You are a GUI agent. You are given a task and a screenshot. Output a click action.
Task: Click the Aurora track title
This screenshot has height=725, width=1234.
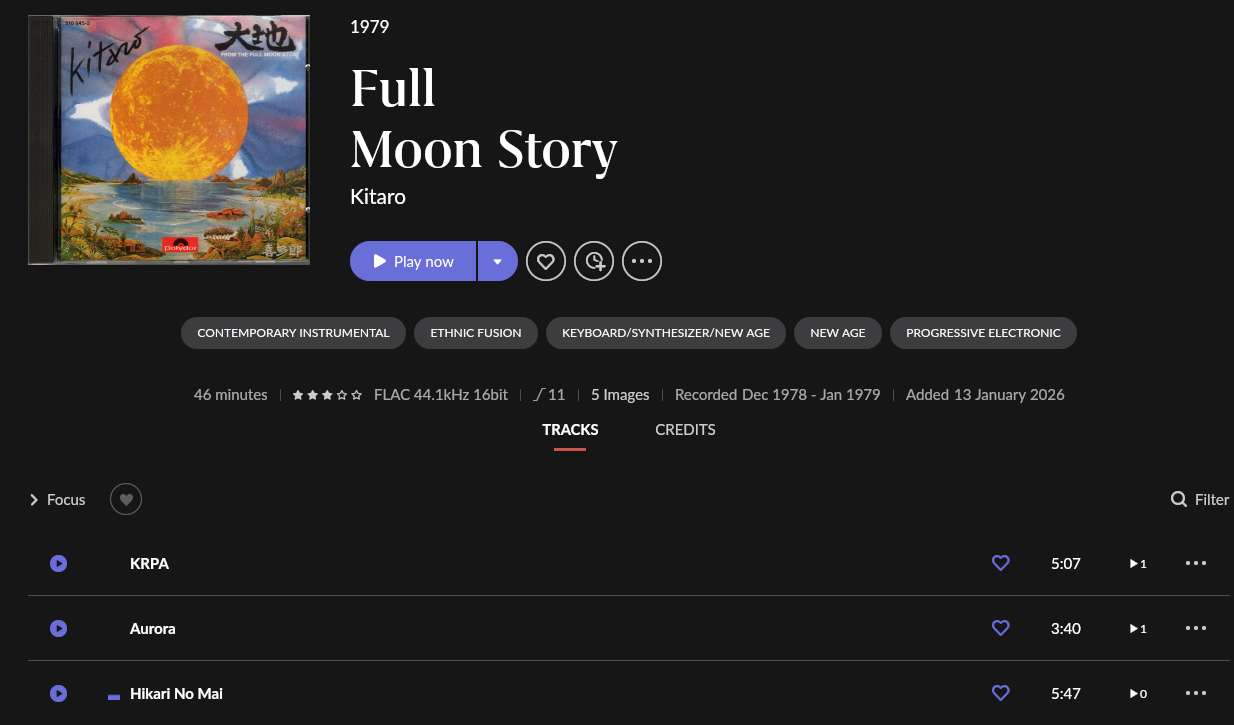tap(153, 629)
